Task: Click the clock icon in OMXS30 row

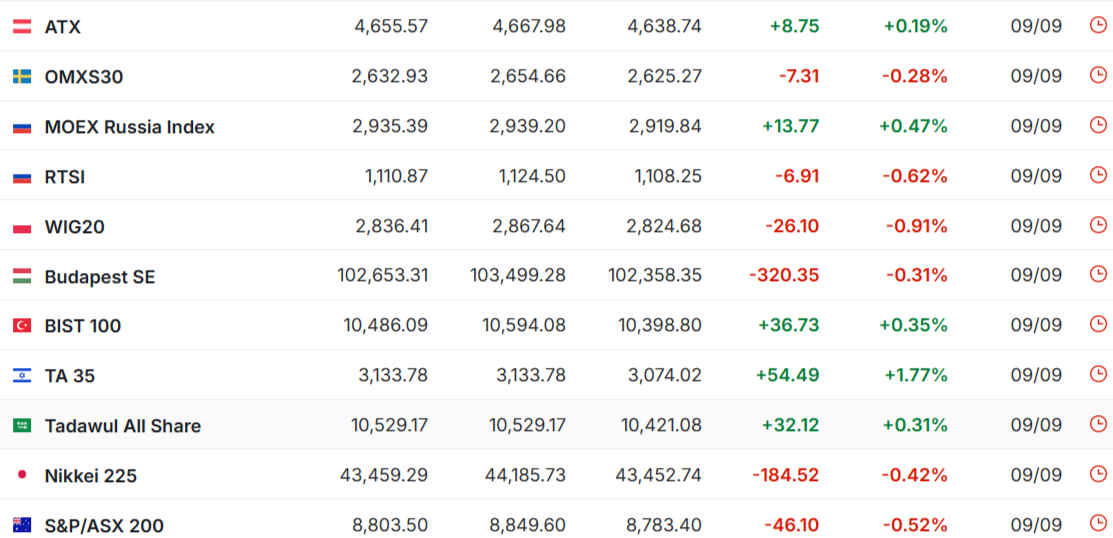Action: [1097, 75]
